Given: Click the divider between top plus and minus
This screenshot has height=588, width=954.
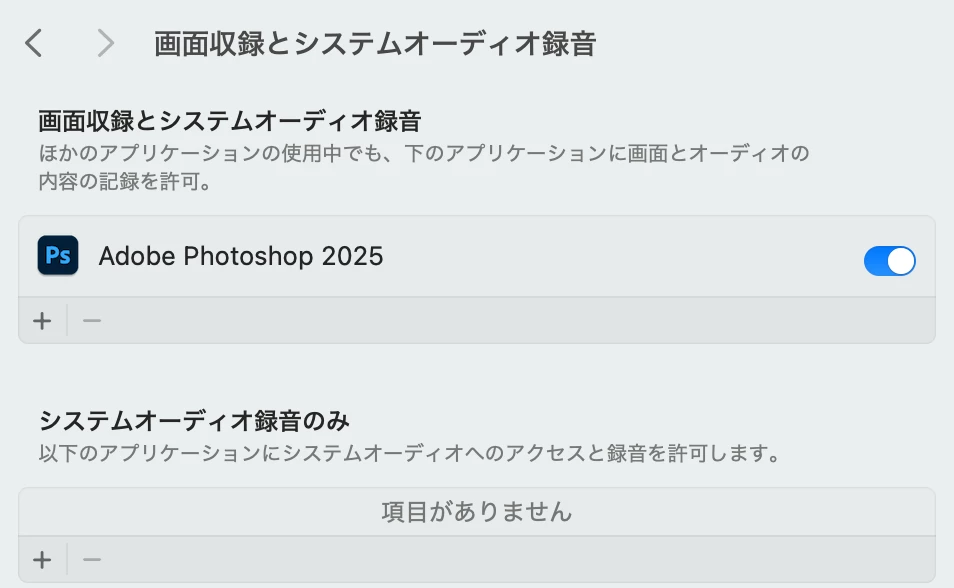Looking at the screenshot, I should (x=67, y=321).
